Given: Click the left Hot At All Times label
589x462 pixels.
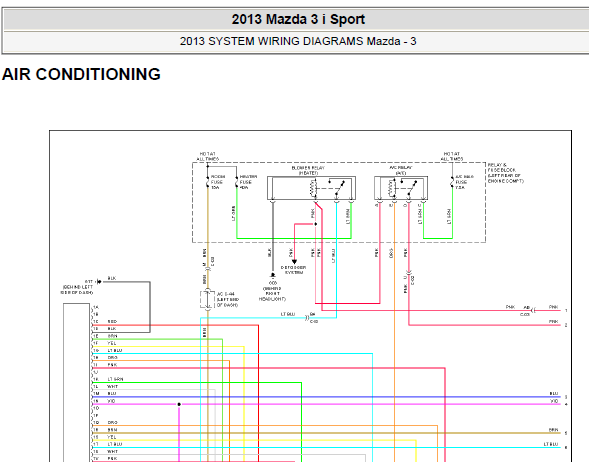Looking at the screenshot, I should [x=207, y=156].
